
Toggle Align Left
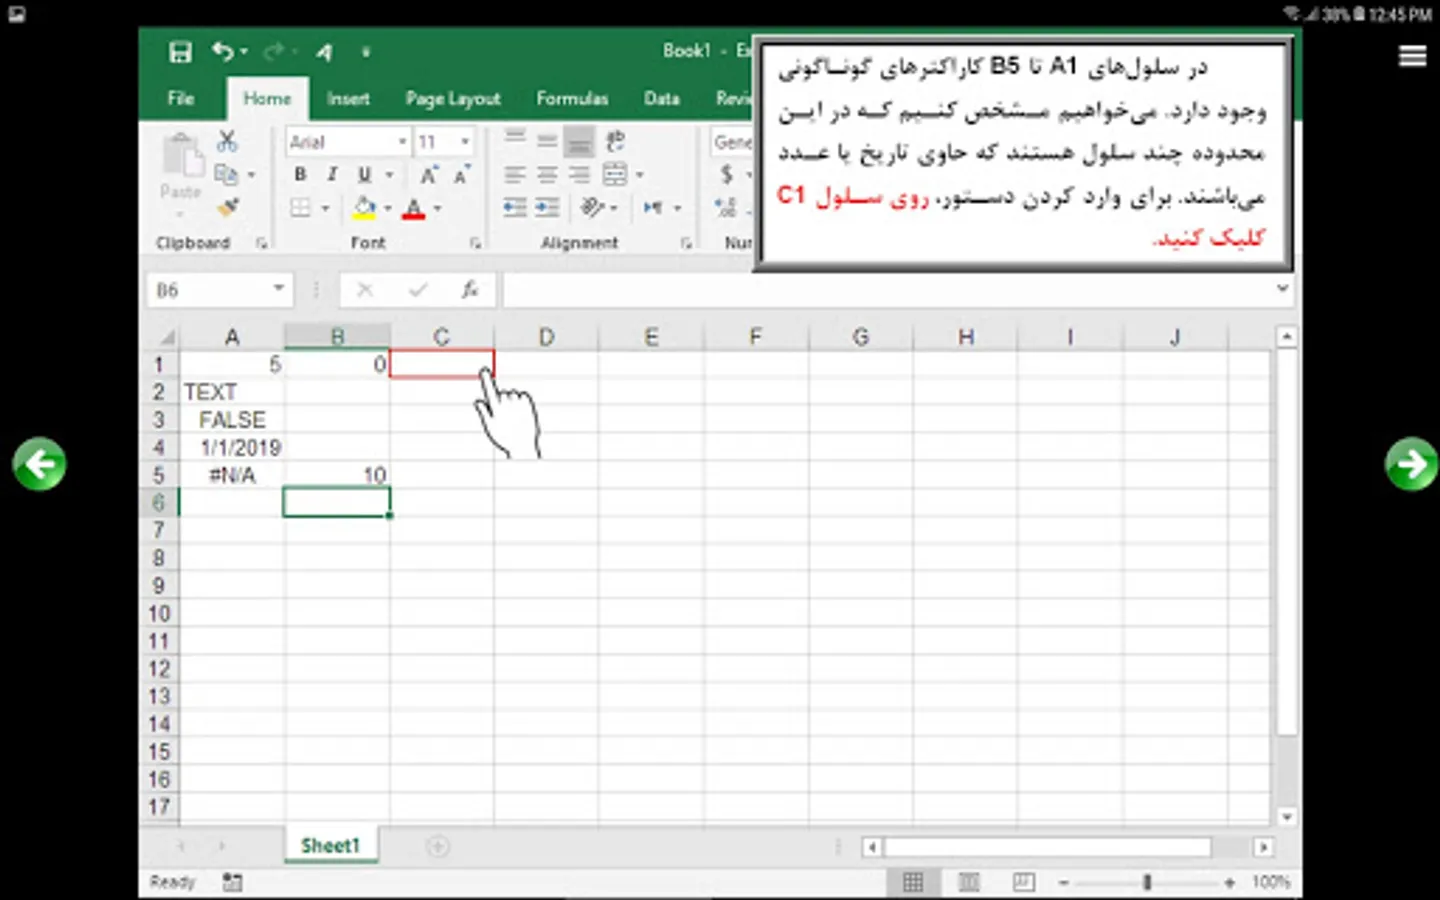tap(515, 175)
